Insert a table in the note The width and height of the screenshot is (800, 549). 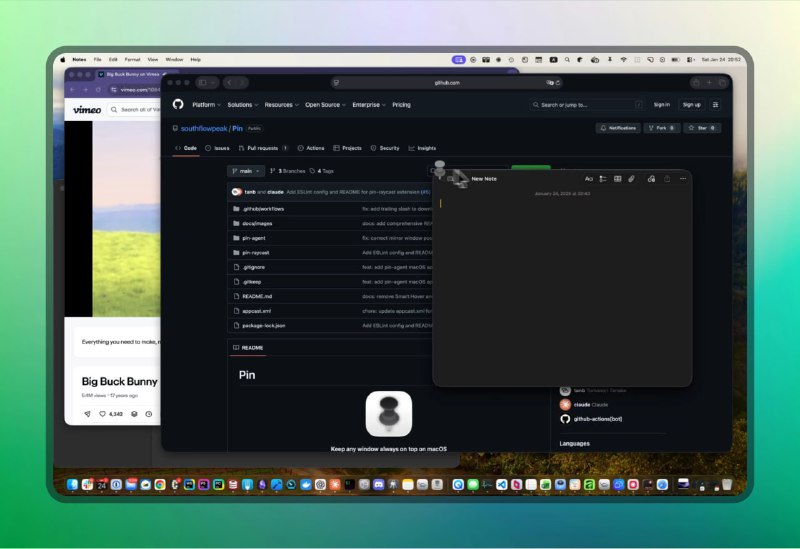618,179
